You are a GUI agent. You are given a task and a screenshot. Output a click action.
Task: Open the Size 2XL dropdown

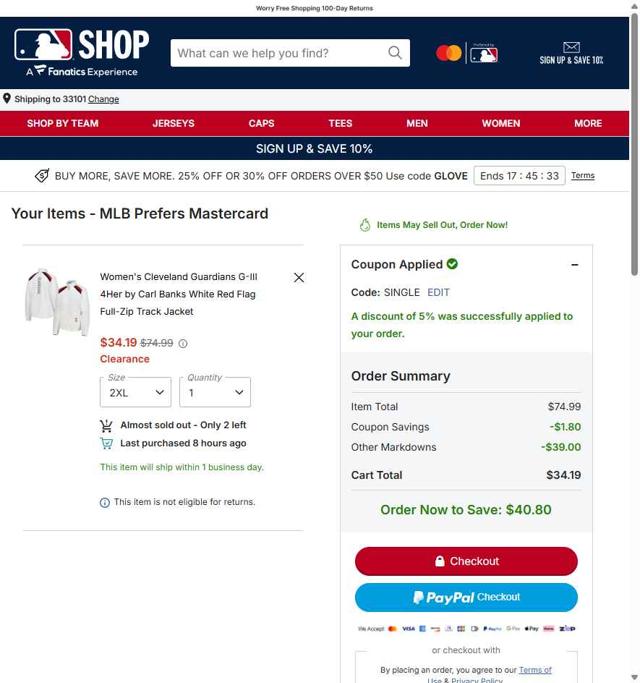point(135,392)
